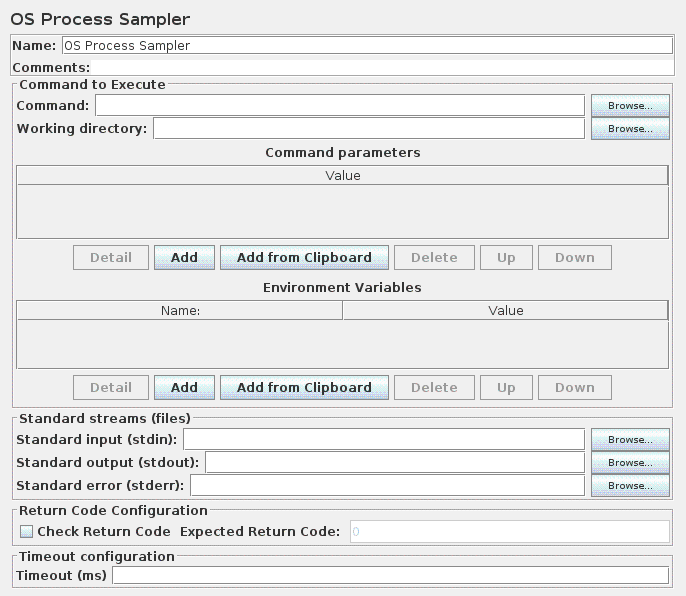Image resolution: width=686 pixels, height=596 pixels.
Task: Add command parameters from Clipboard
Action: tap(304, 257)
